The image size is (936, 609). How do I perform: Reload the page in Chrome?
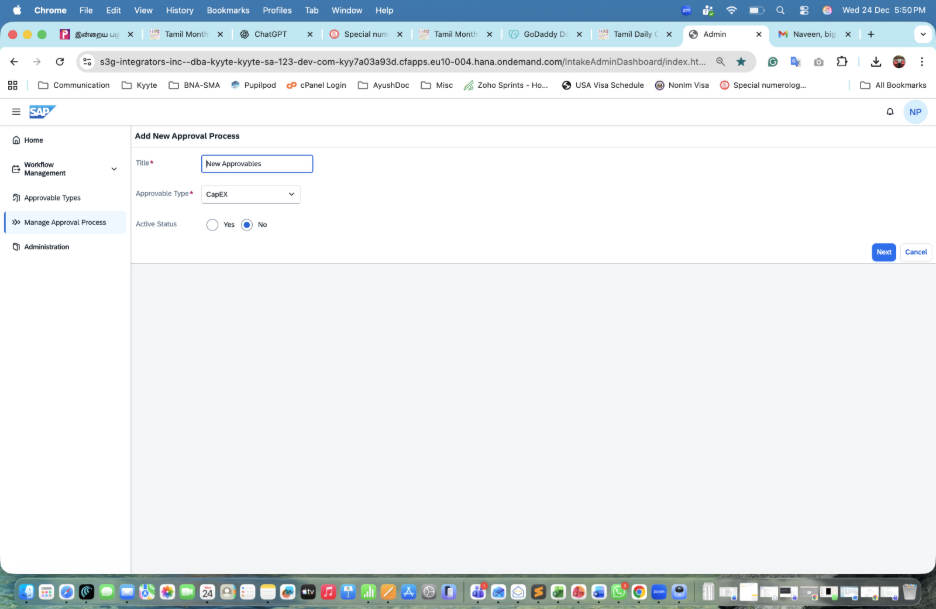60,61
